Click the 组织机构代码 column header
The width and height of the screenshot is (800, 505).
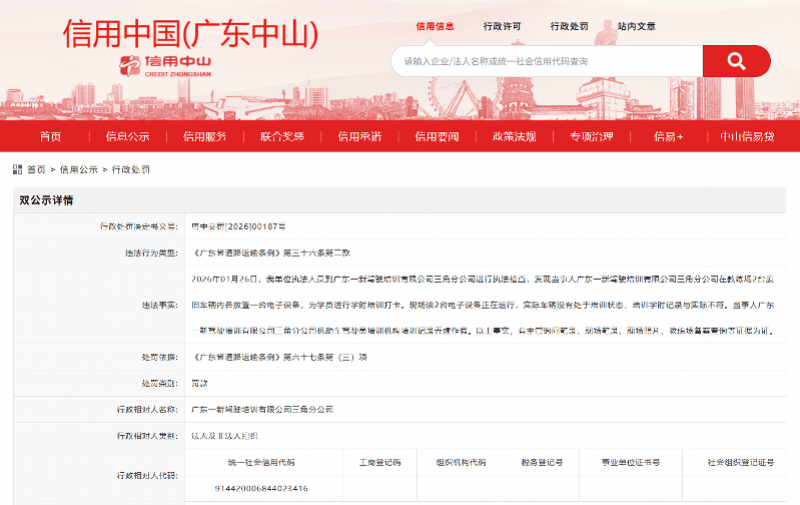pyautogui.click(x=461, y=463)
